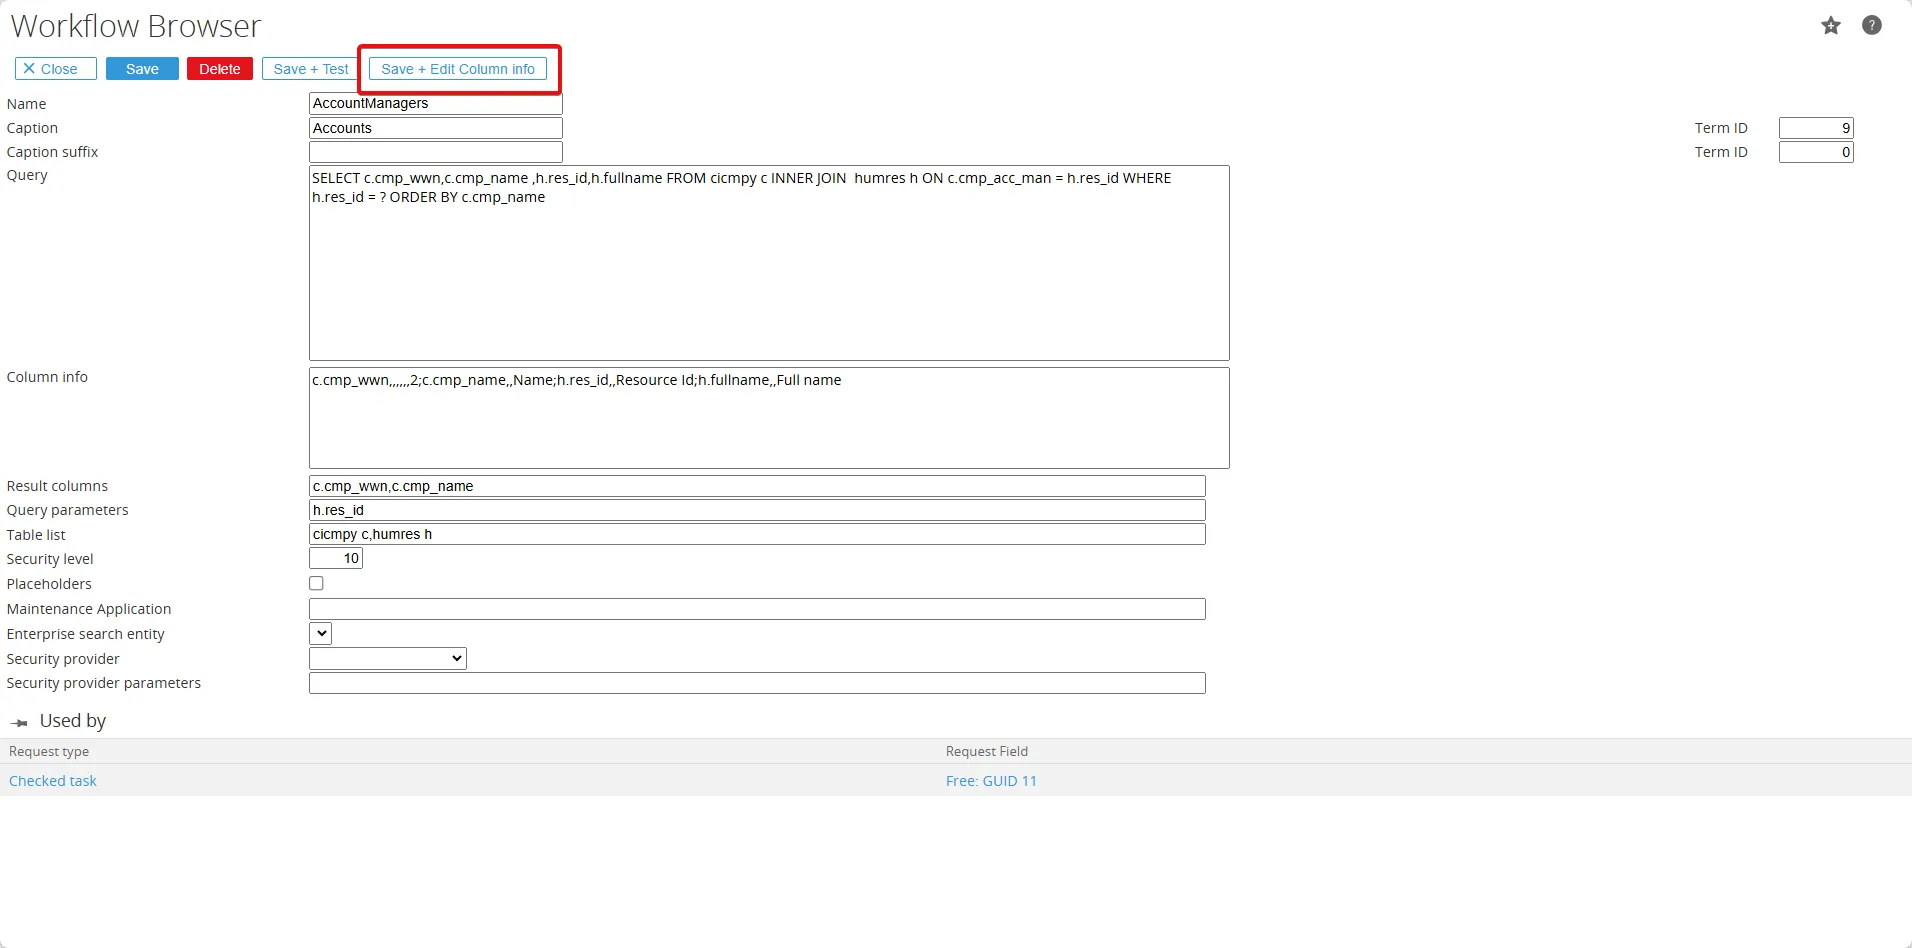Image resolution: width=1912 pixels, height=948 pixels.
Task: Open the Security provider dropdown
Action: coord(388,658)
